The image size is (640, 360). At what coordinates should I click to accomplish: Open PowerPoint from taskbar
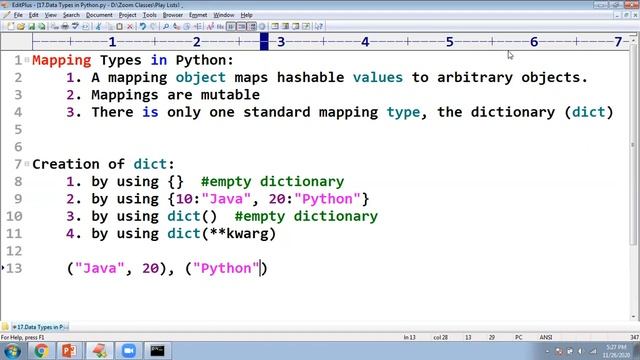point(69,351)
